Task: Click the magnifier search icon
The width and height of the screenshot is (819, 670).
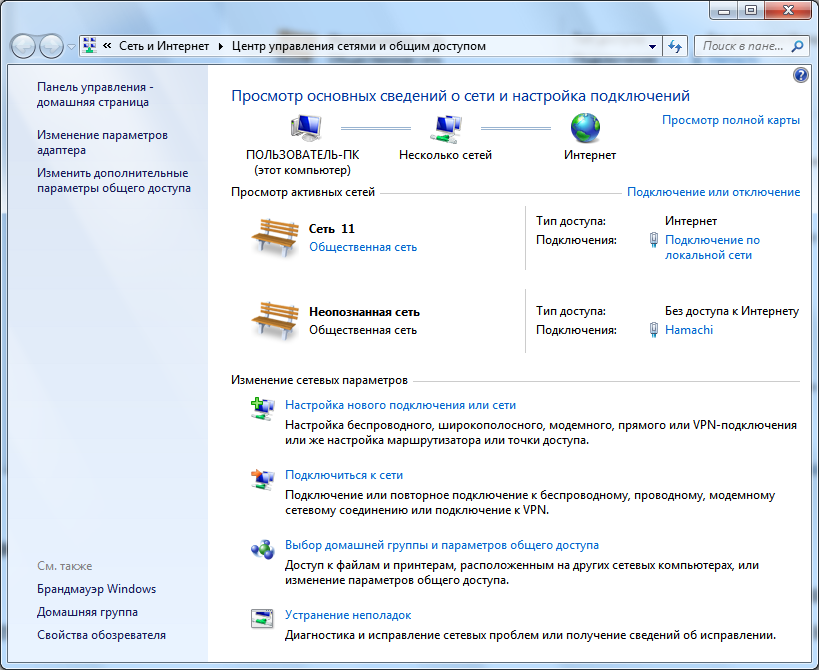Action: pyautogui.click(x=798, y=46)
